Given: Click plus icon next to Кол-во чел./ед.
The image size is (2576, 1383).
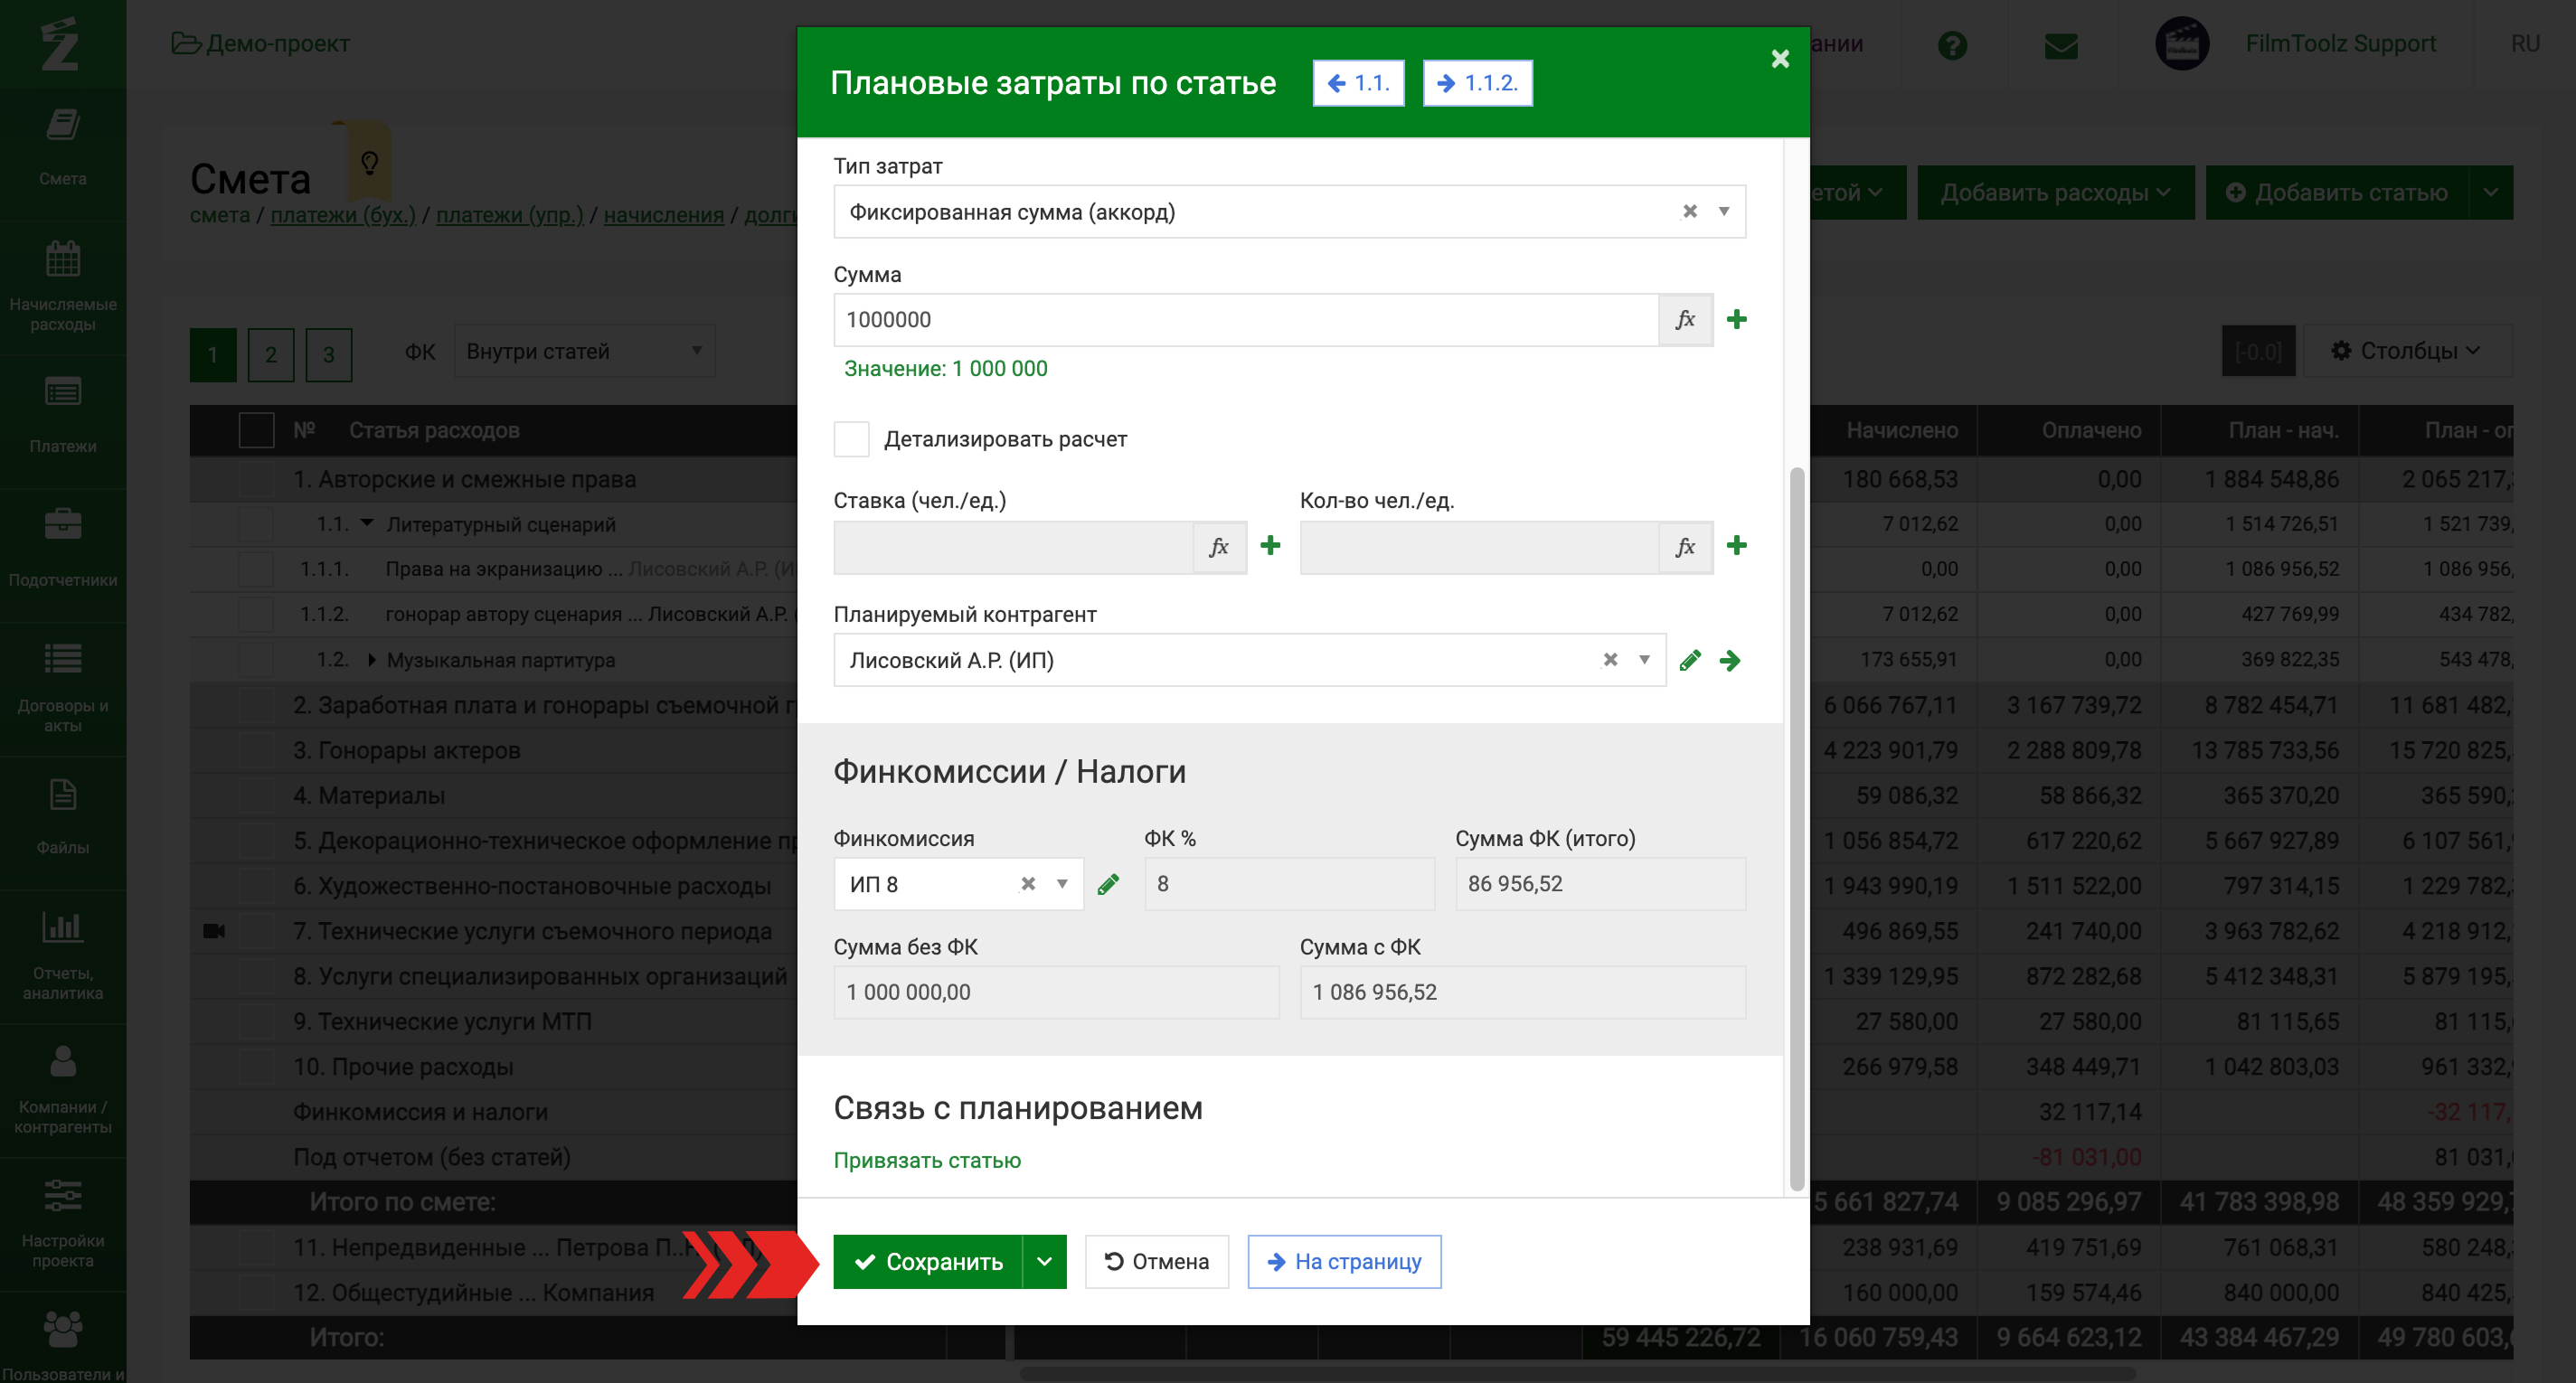Looking at the screenshot, I should 1737,545.
